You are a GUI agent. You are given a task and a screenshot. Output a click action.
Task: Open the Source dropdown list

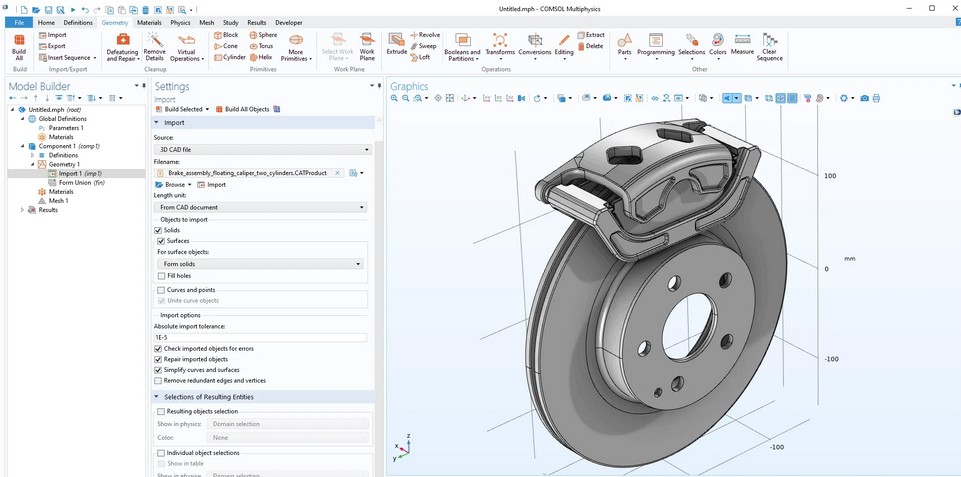262,149
